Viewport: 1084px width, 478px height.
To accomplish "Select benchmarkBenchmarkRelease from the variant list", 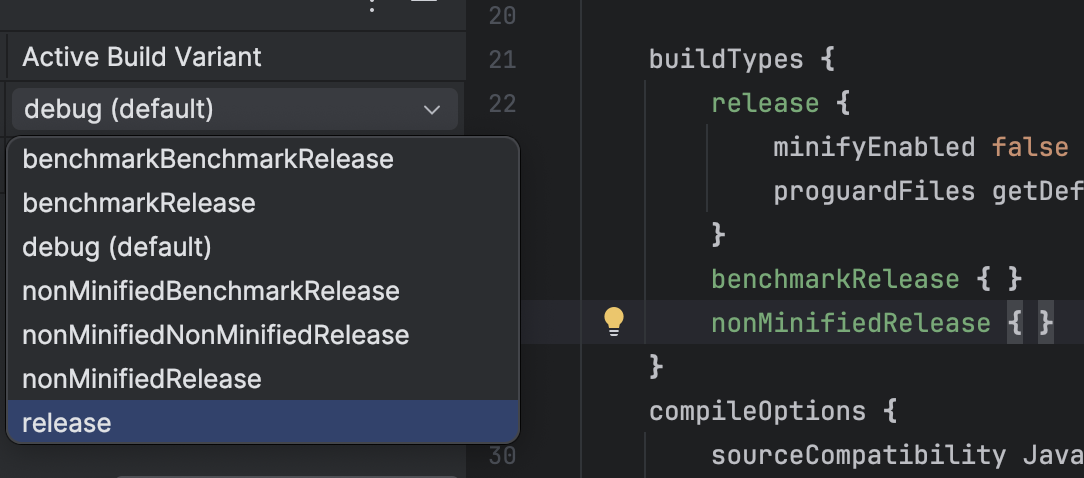I will 208,159.
